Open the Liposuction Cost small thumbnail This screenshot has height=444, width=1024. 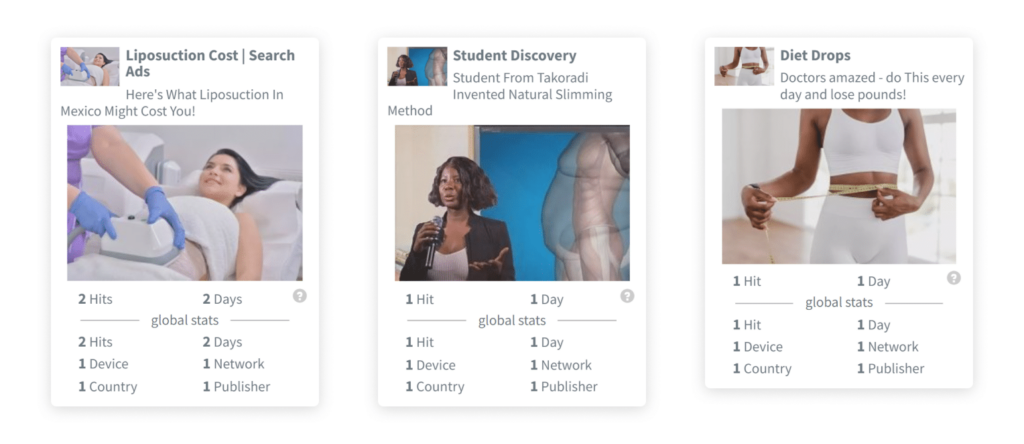pyautogui.click(x=90, y=67)
